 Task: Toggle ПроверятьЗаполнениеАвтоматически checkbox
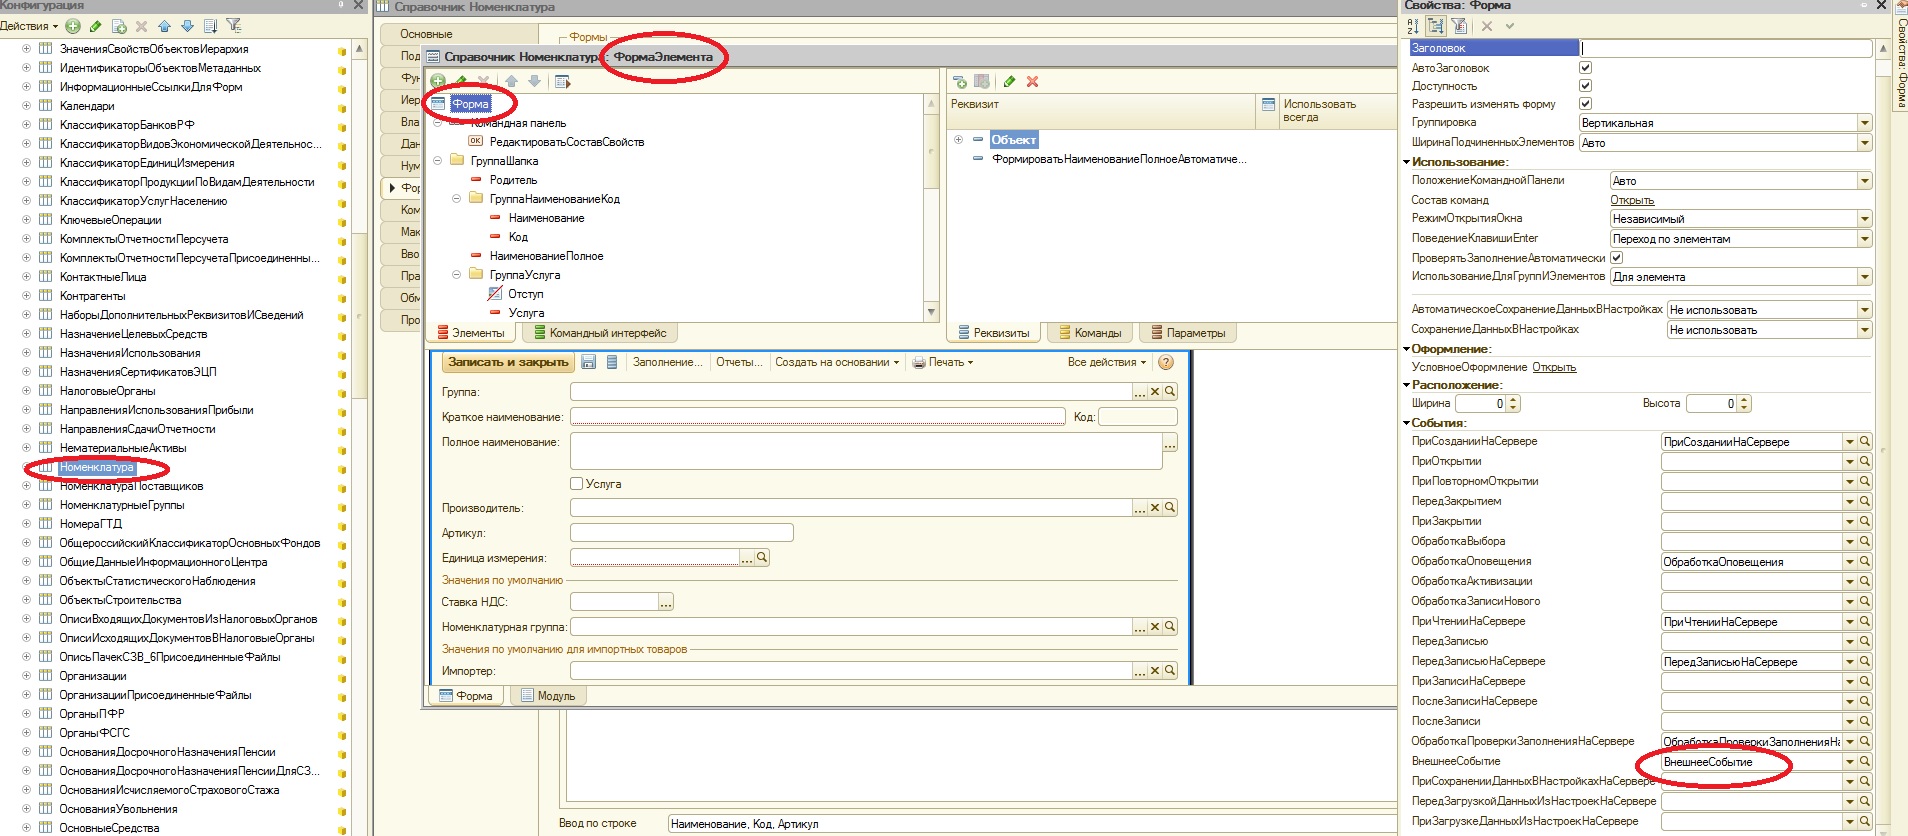point(1616,258)
